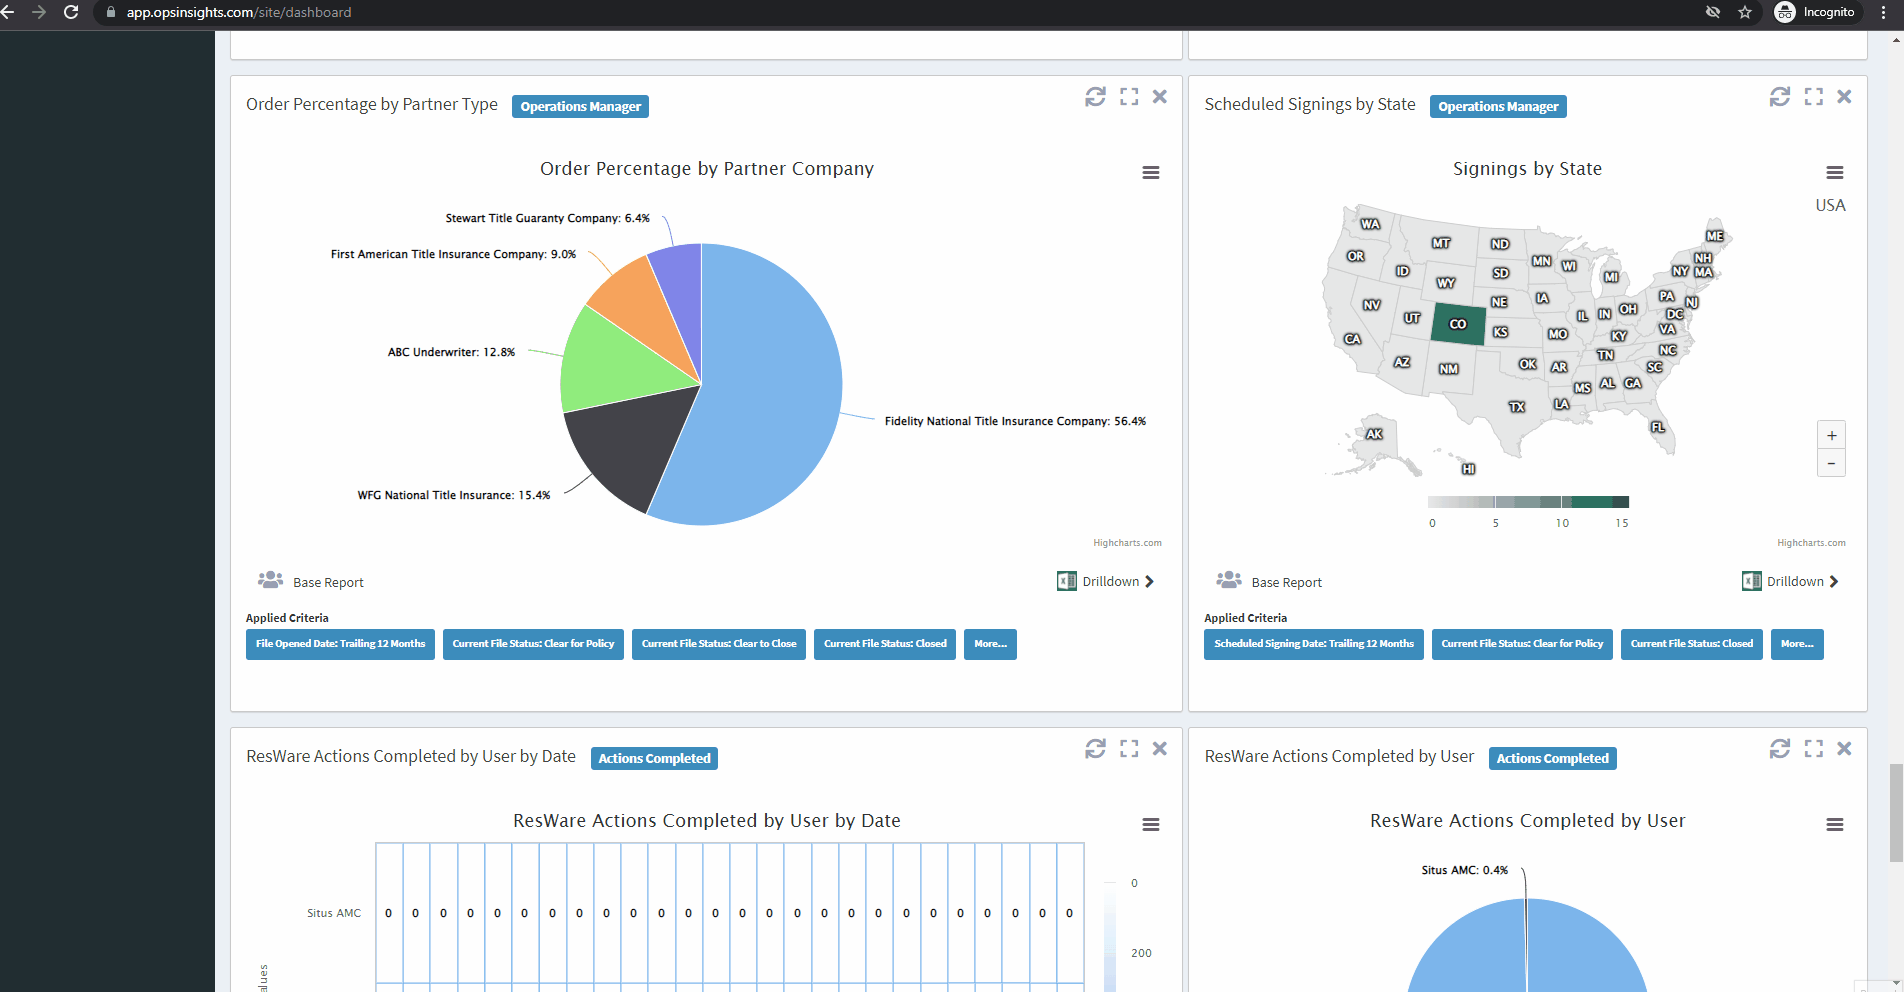
Task: Zoom in on the USA map
Action: click(1831, 436)
